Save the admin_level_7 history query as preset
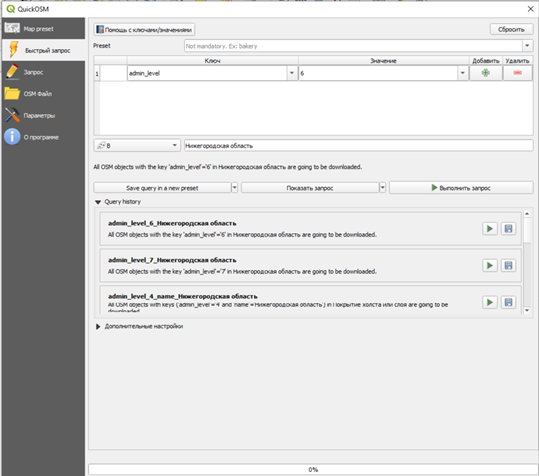539x476 pixels. [508, 265]
